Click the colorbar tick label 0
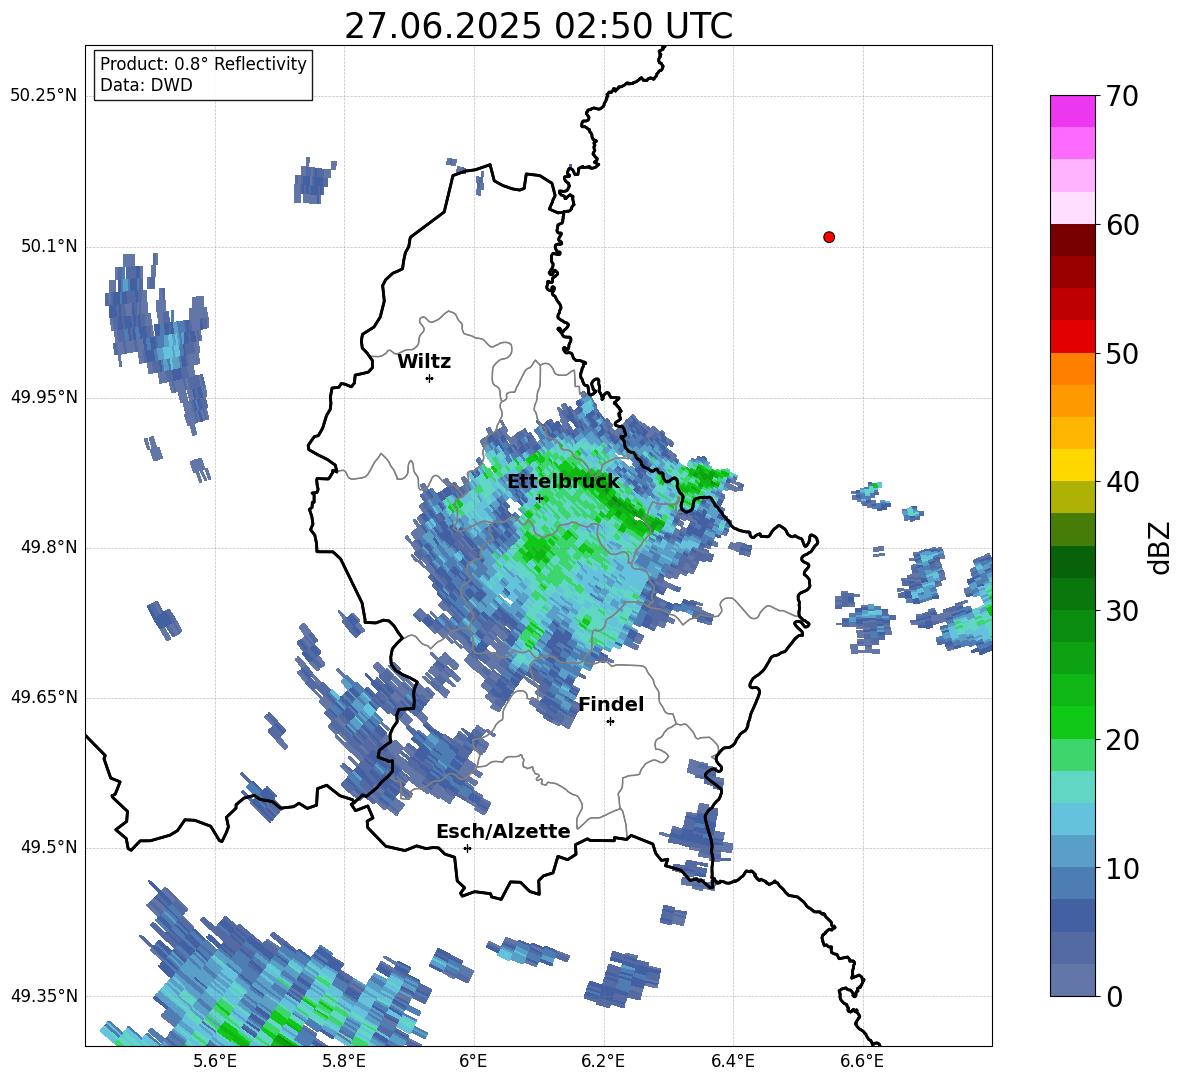This screenshot has height=1081, width=1184. click(1115, 996)
